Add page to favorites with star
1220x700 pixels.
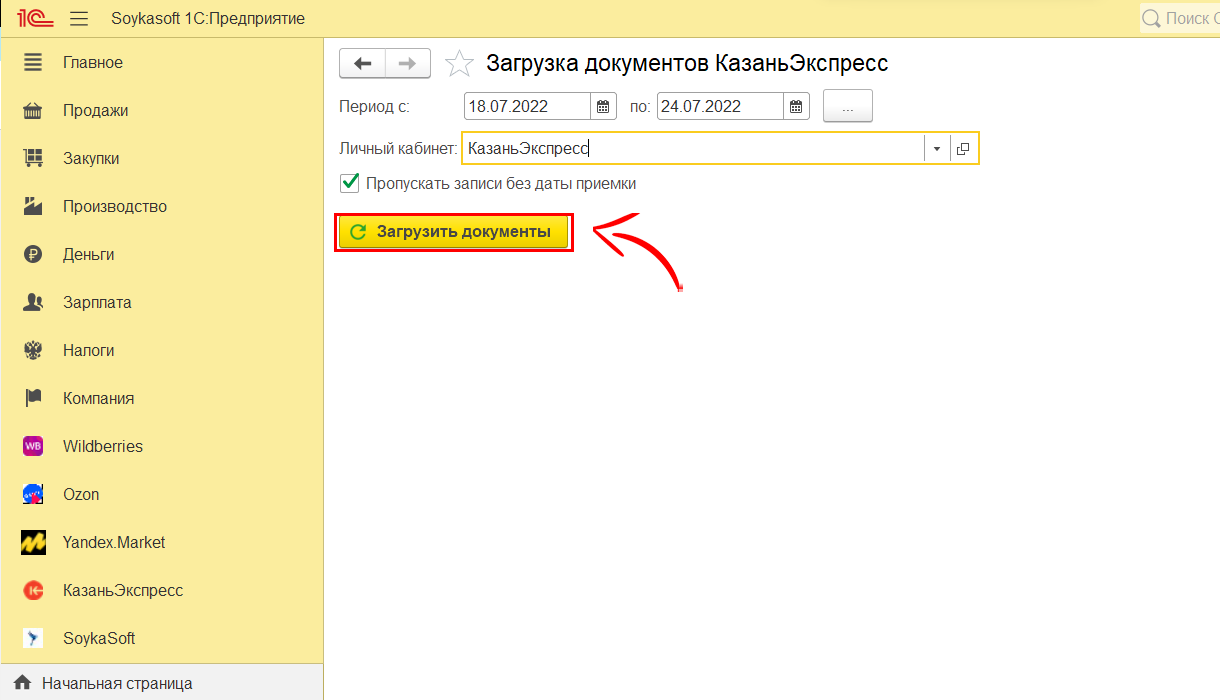tap(459, 64)
